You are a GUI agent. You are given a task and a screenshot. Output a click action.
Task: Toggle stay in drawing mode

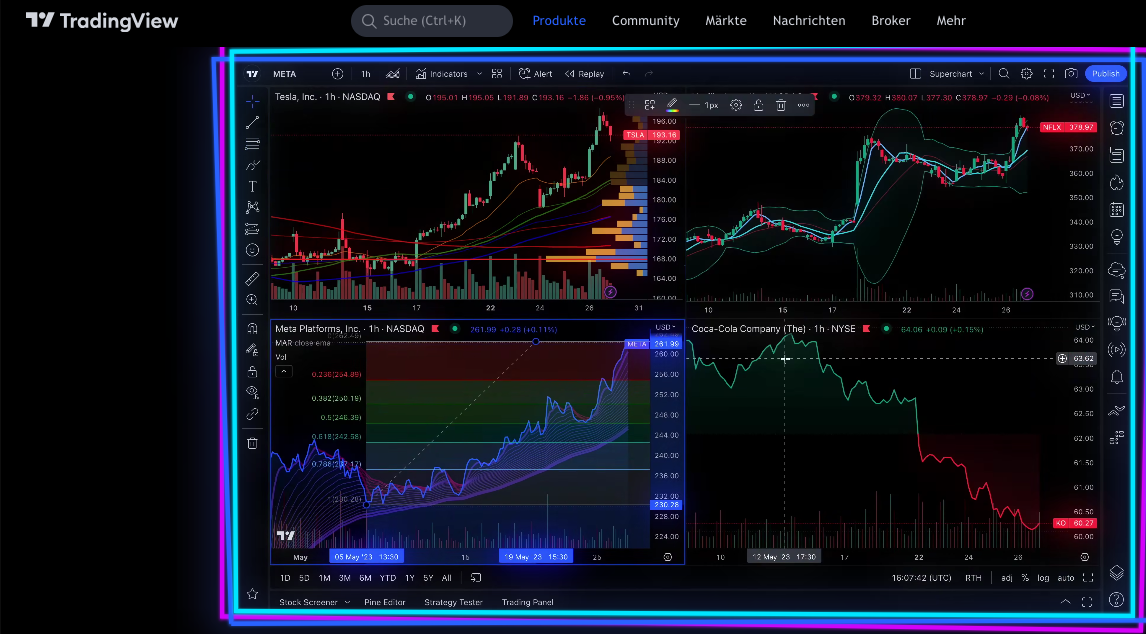pyautogui.click(x=252, y=350)
